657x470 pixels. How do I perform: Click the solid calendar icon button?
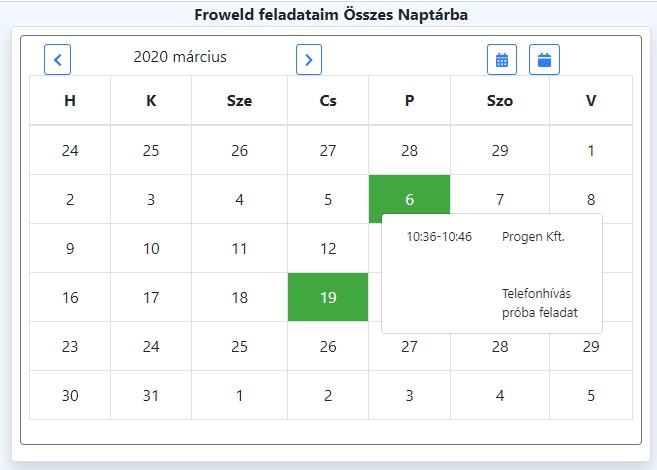[x=545, y=59]
